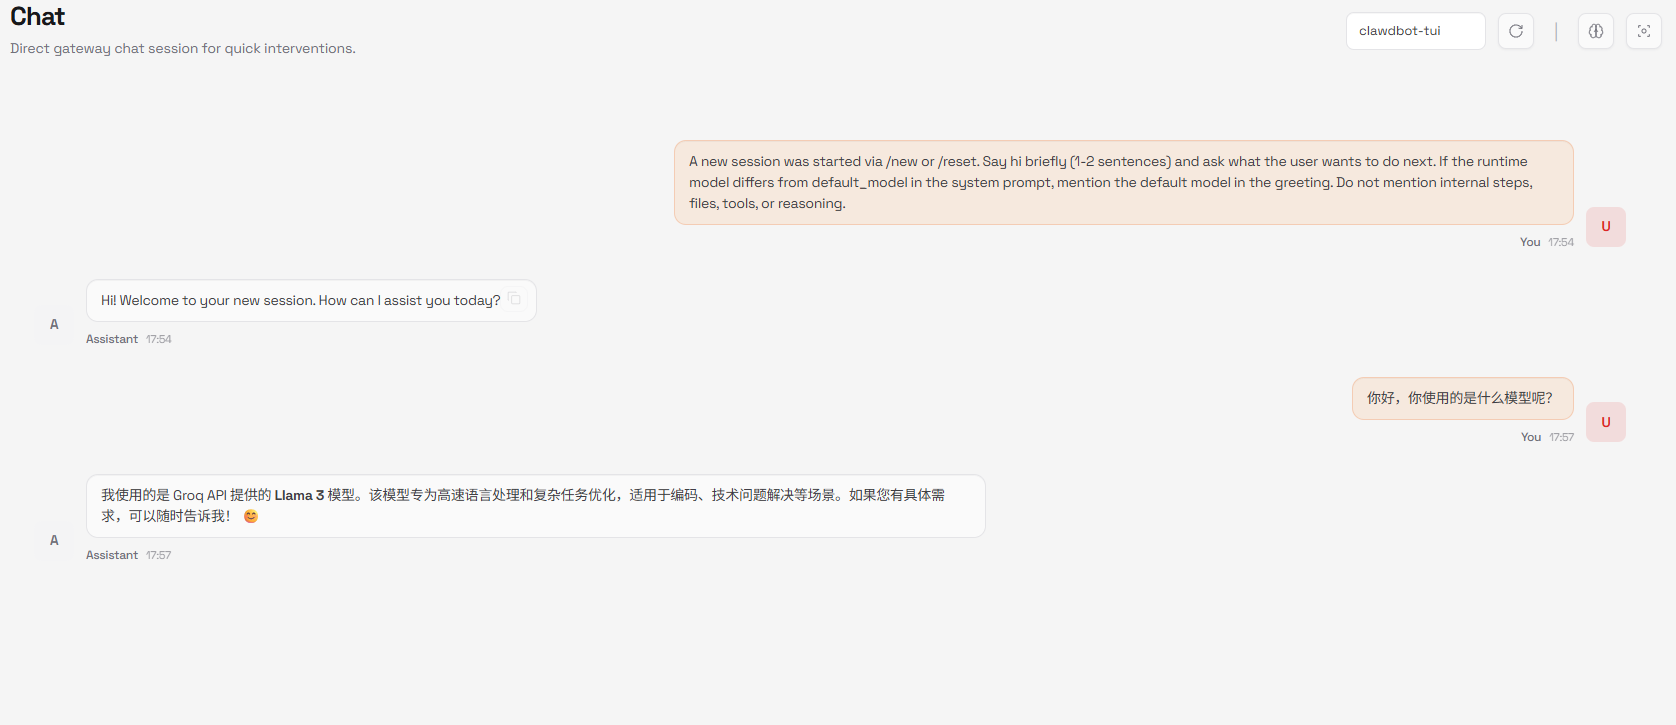Image resolution: width=1676 pixels, height=725 pixels.
Task: Click the 'Assistant 17:57' label
Action: pyautogui.click(x=129, y=555)
